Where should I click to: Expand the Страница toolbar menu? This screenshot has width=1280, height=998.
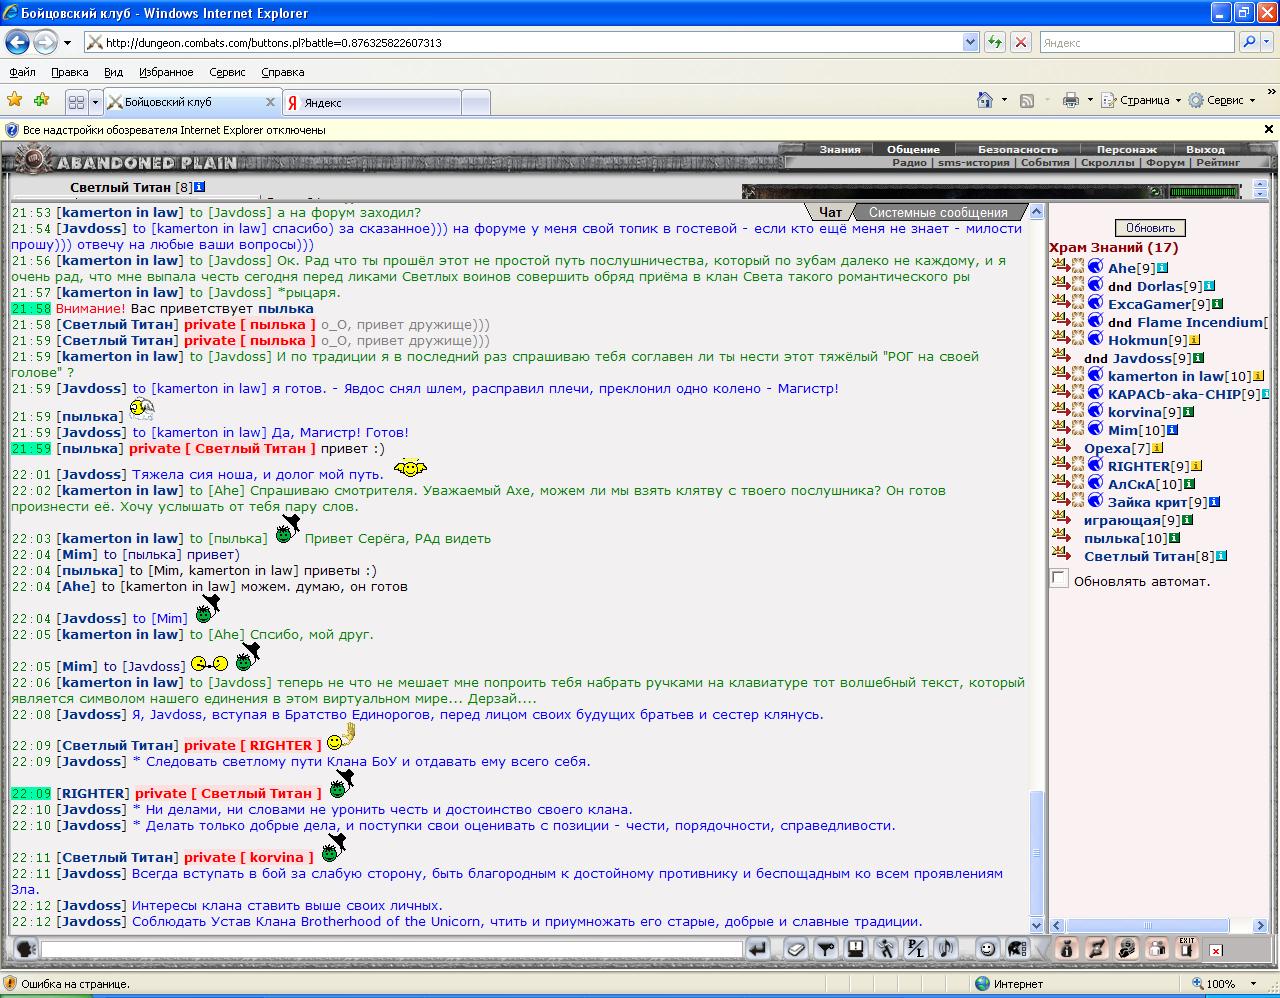coord(1139,100)
